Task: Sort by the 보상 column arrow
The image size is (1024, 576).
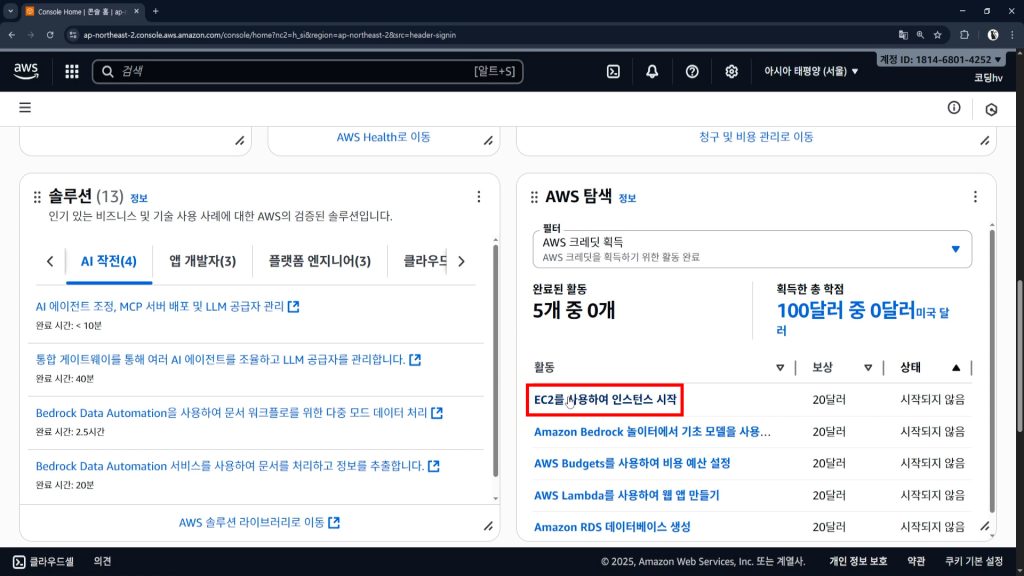Action: pos(868,368)
